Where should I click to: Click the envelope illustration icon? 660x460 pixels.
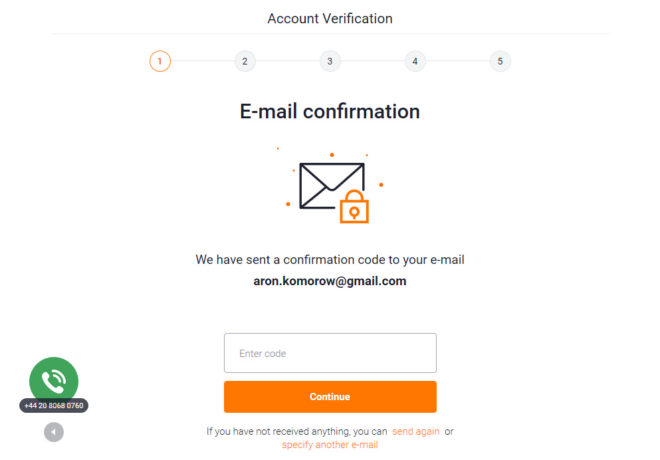click(x=331, y=186)
